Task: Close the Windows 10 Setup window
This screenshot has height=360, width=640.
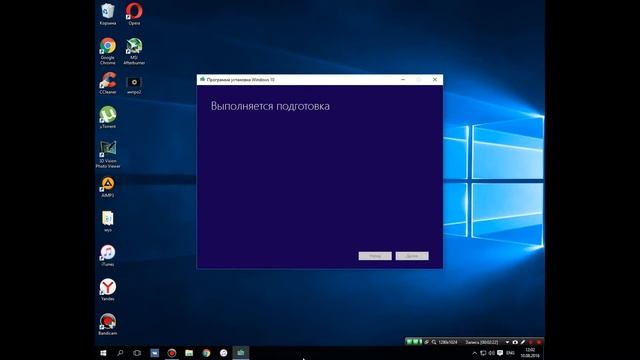Action: 435,80
